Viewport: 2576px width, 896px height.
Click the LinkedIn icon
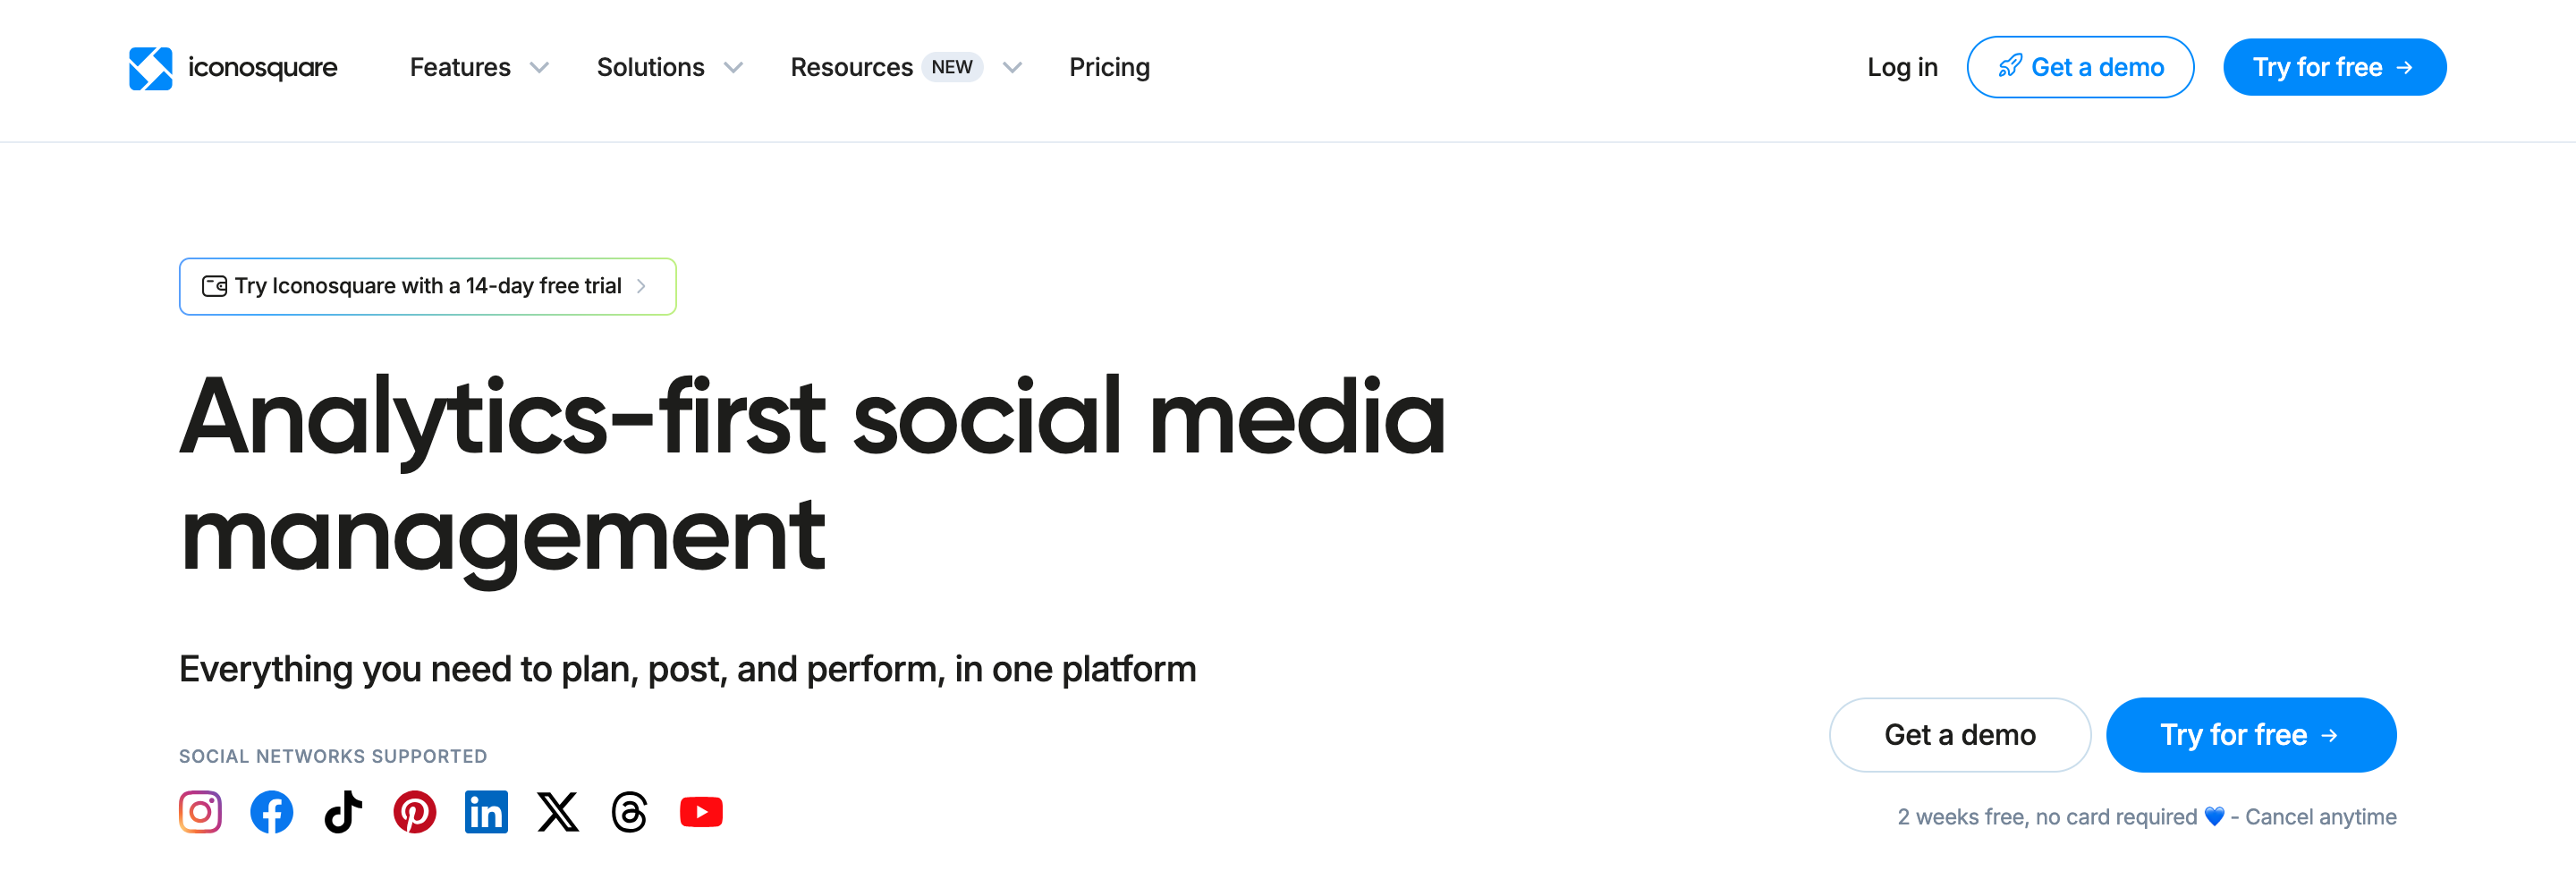coord(486,812)
